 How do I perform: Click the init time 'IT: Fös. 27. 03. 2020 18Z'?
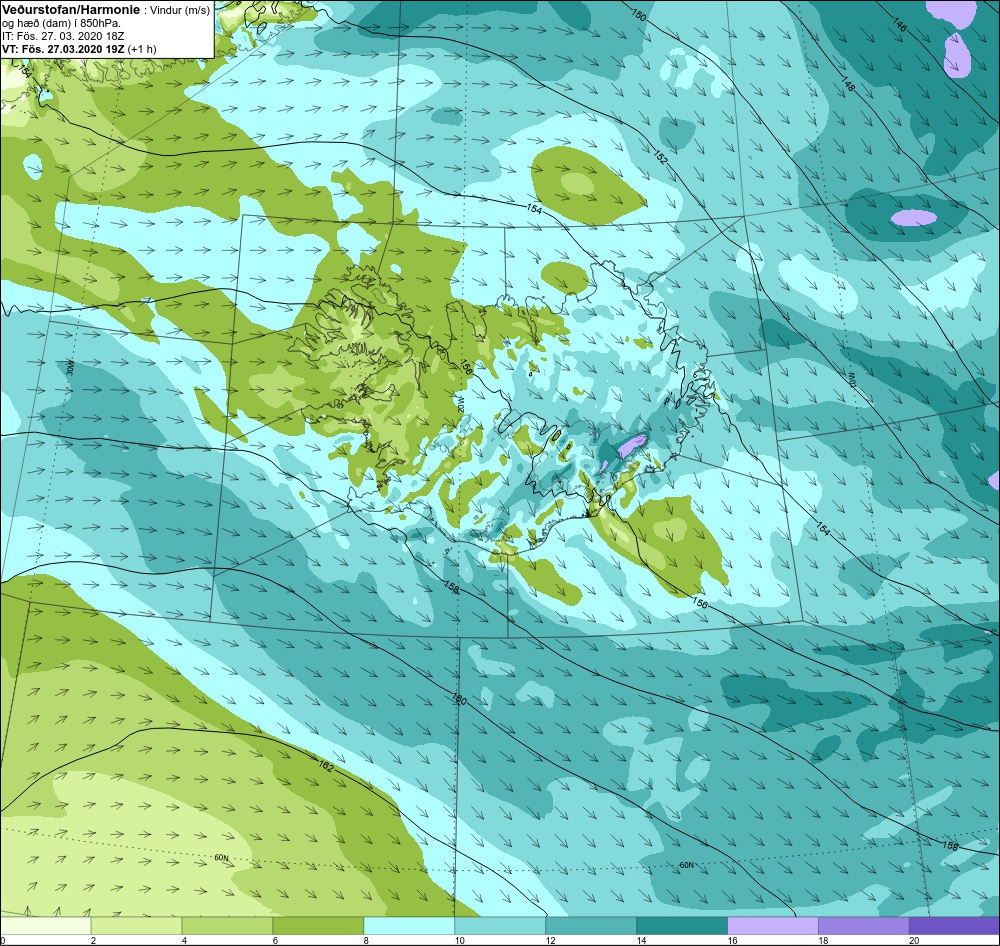(x=63, y=36)
